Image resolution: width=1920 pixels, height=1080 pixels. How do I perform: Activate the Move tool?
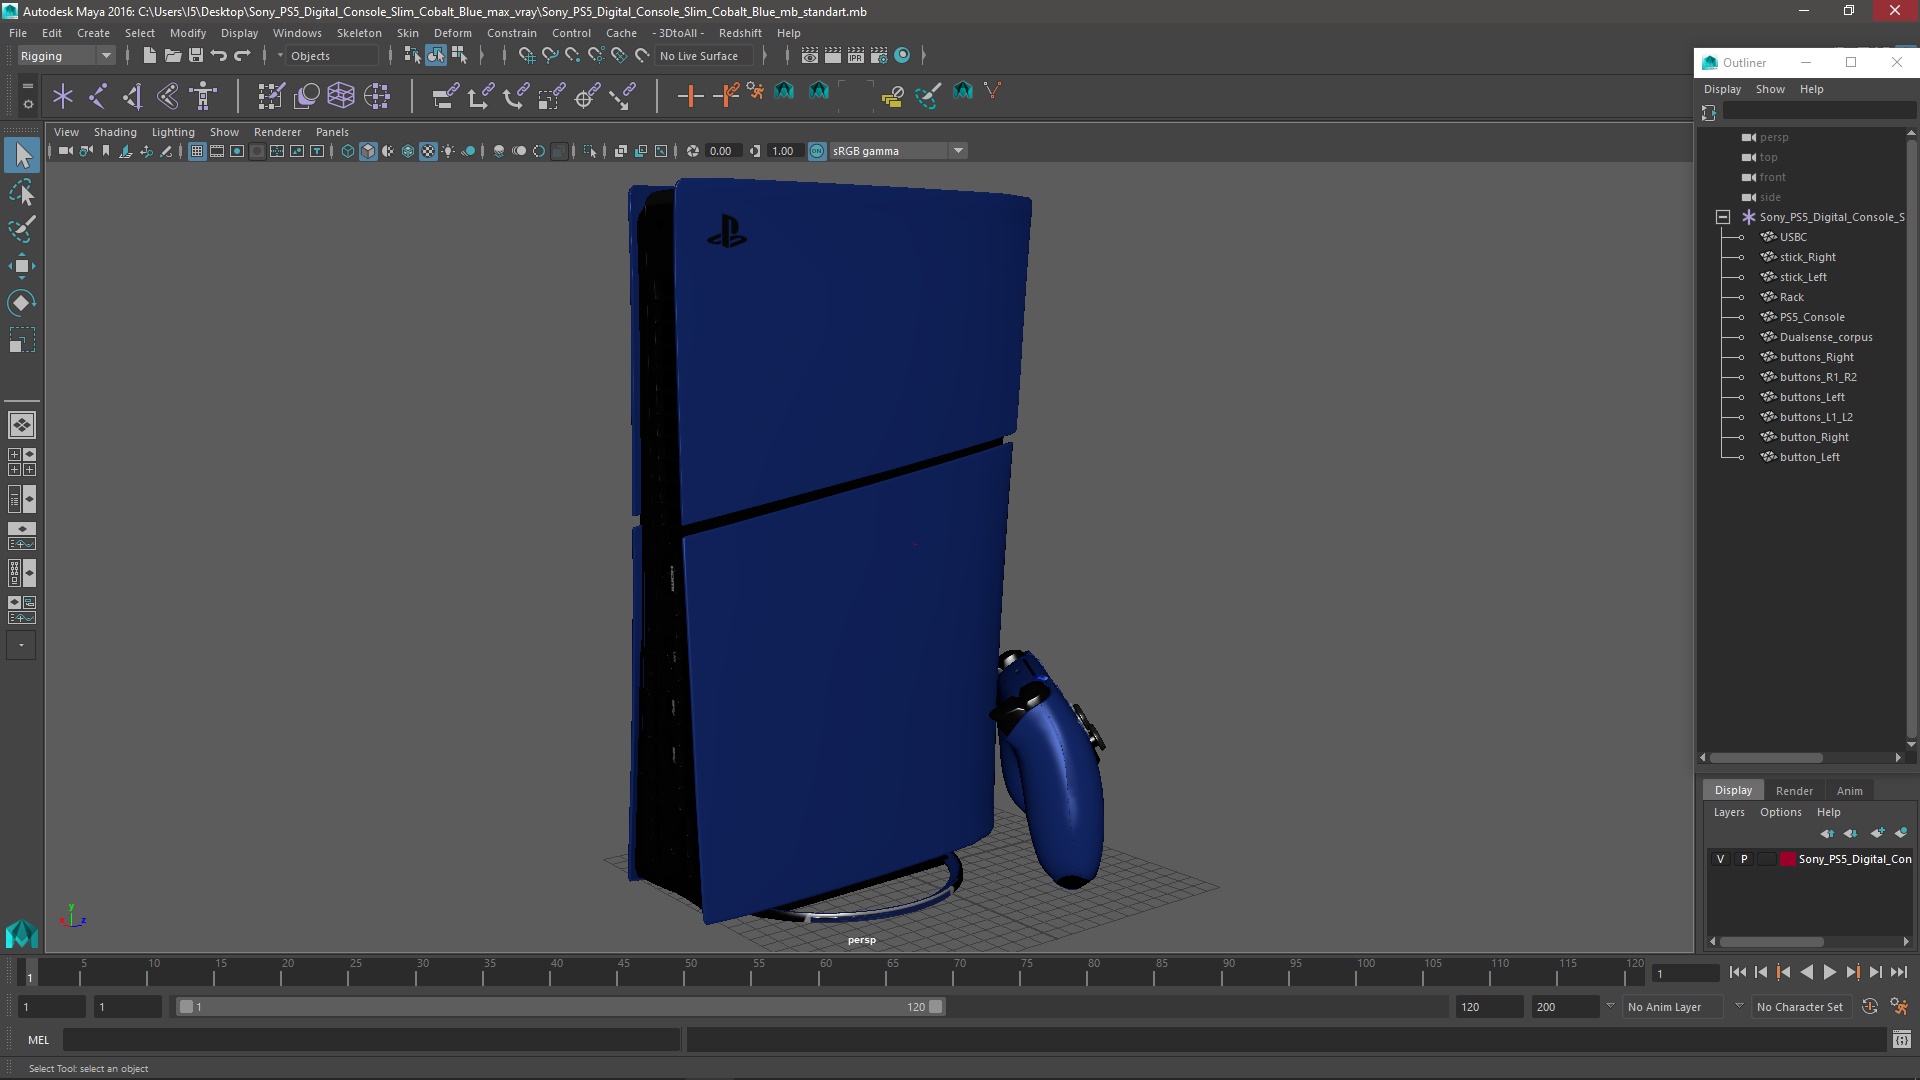(22, 266)
